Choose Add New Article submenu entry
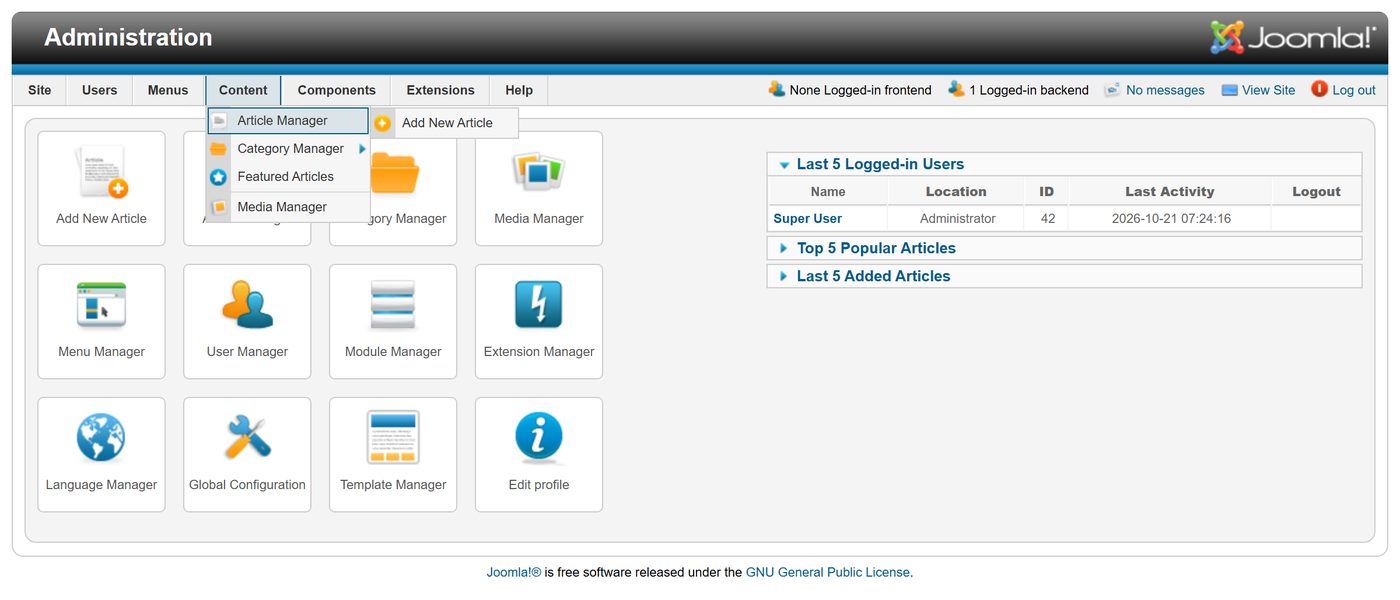Viewport: 1400px width, 600px height. 445,123
